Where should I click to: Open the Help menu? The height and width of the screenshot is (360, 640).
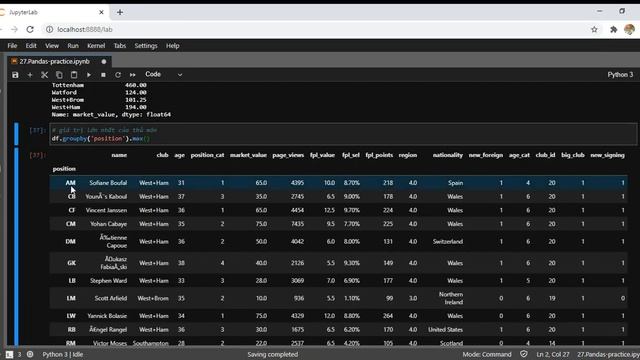[x=173, y=46]
